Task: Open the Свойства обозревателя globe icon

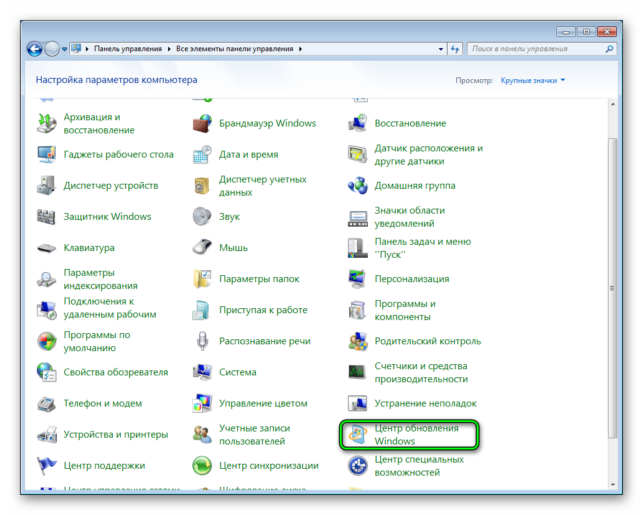Action: [46, 372]
